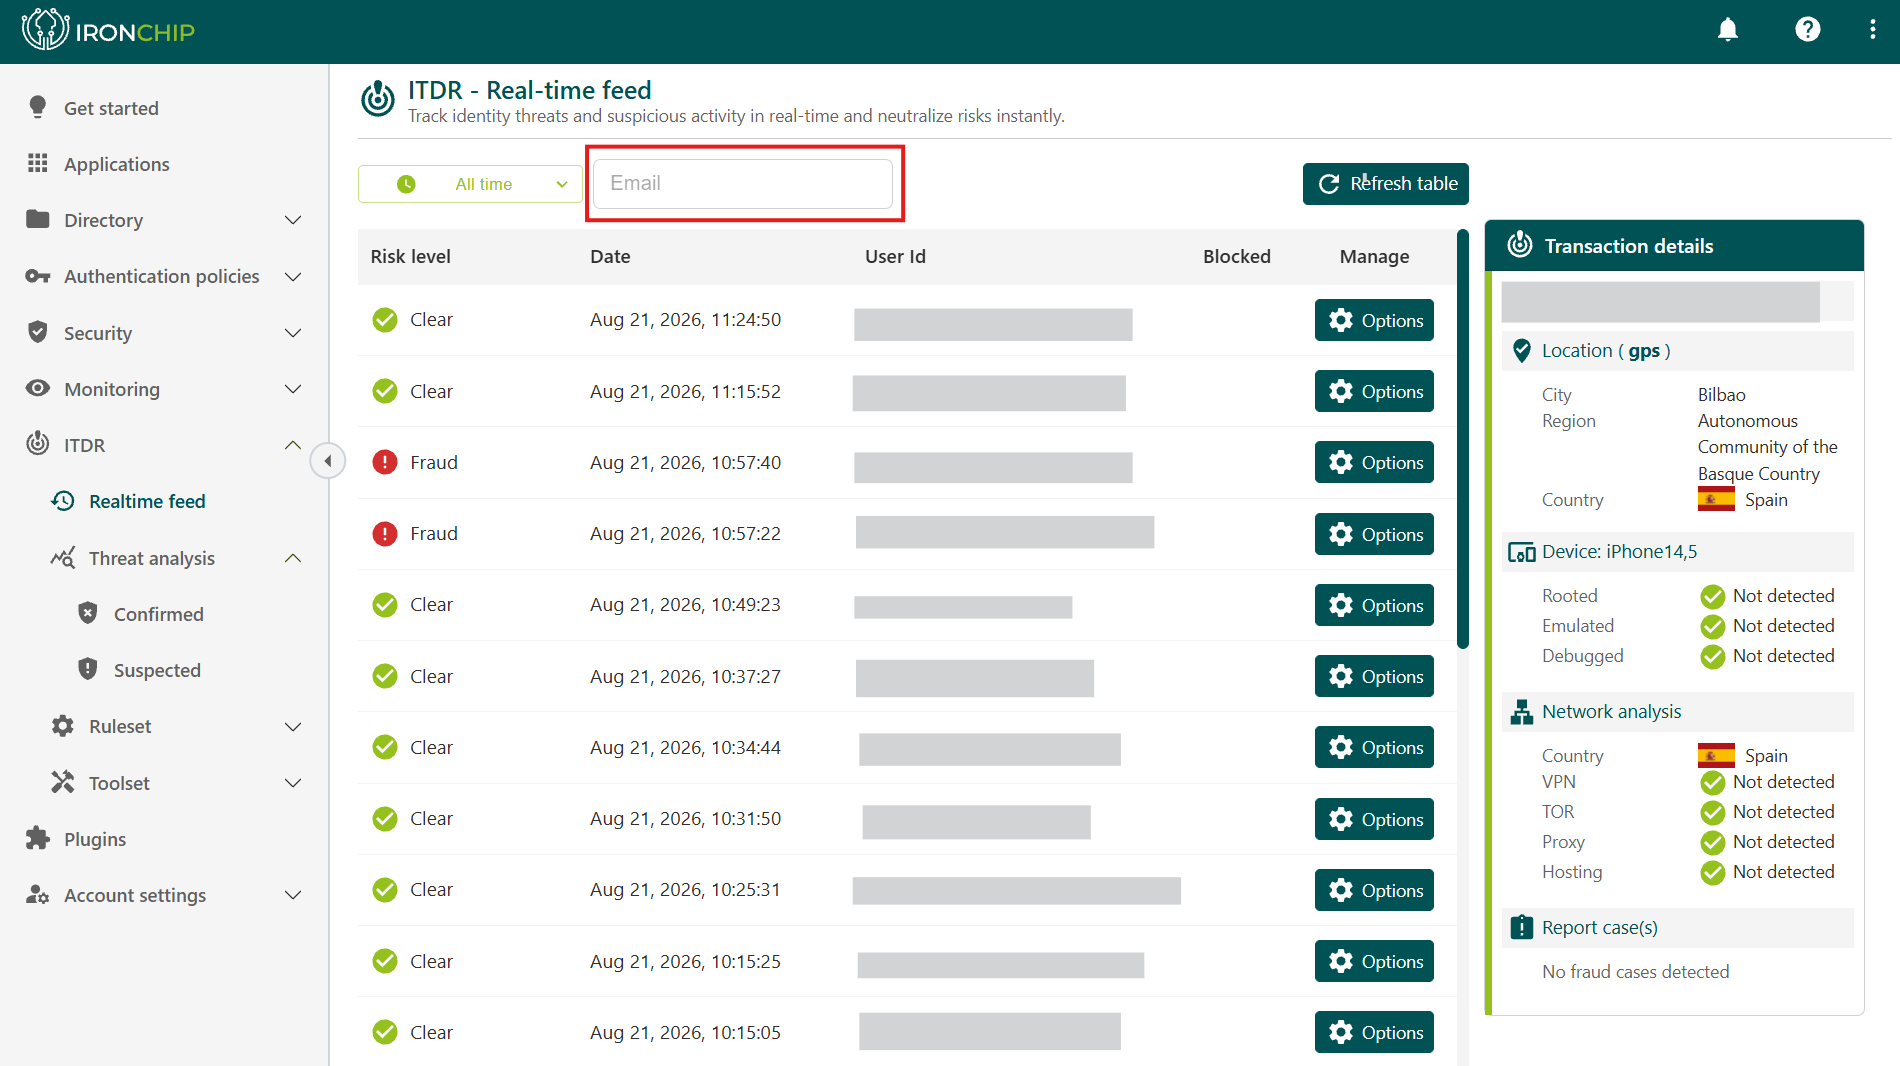The width and height of the screenshot is (1900, 1066).
Task: Go to Realtime feed
Action: point(147,501)
